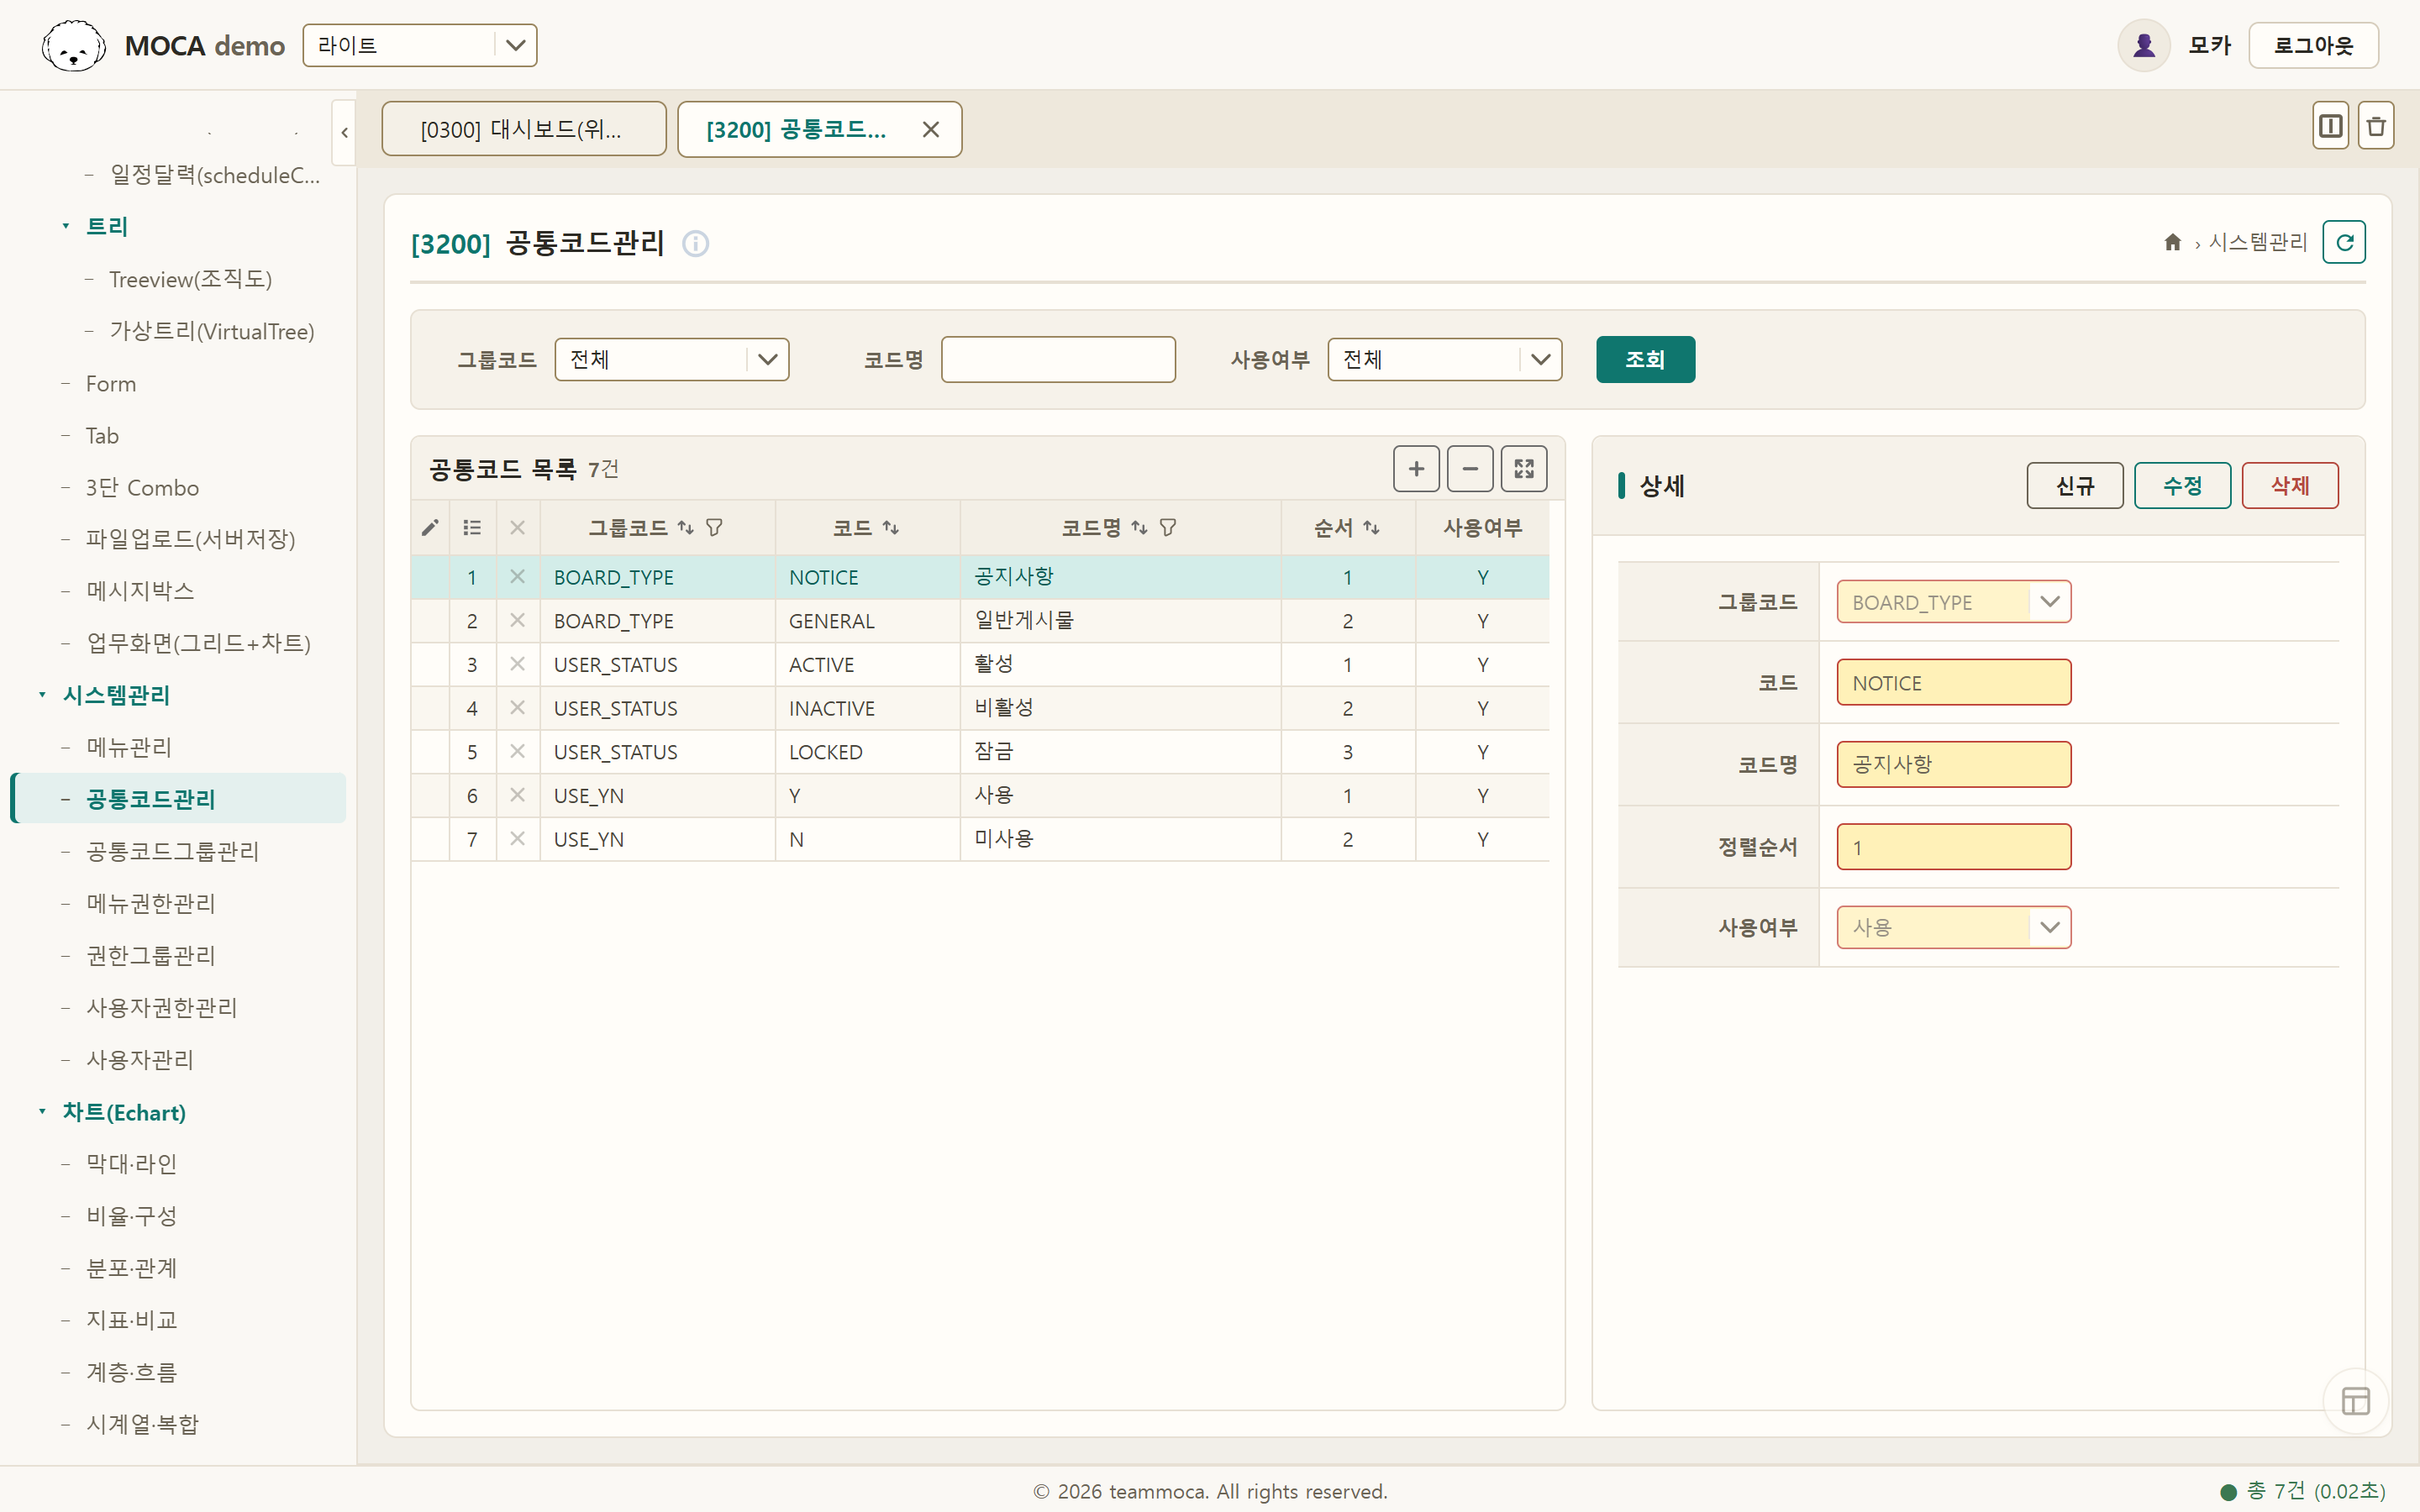Open the 그룹코드 search filter dropdown

click(672, 359)
